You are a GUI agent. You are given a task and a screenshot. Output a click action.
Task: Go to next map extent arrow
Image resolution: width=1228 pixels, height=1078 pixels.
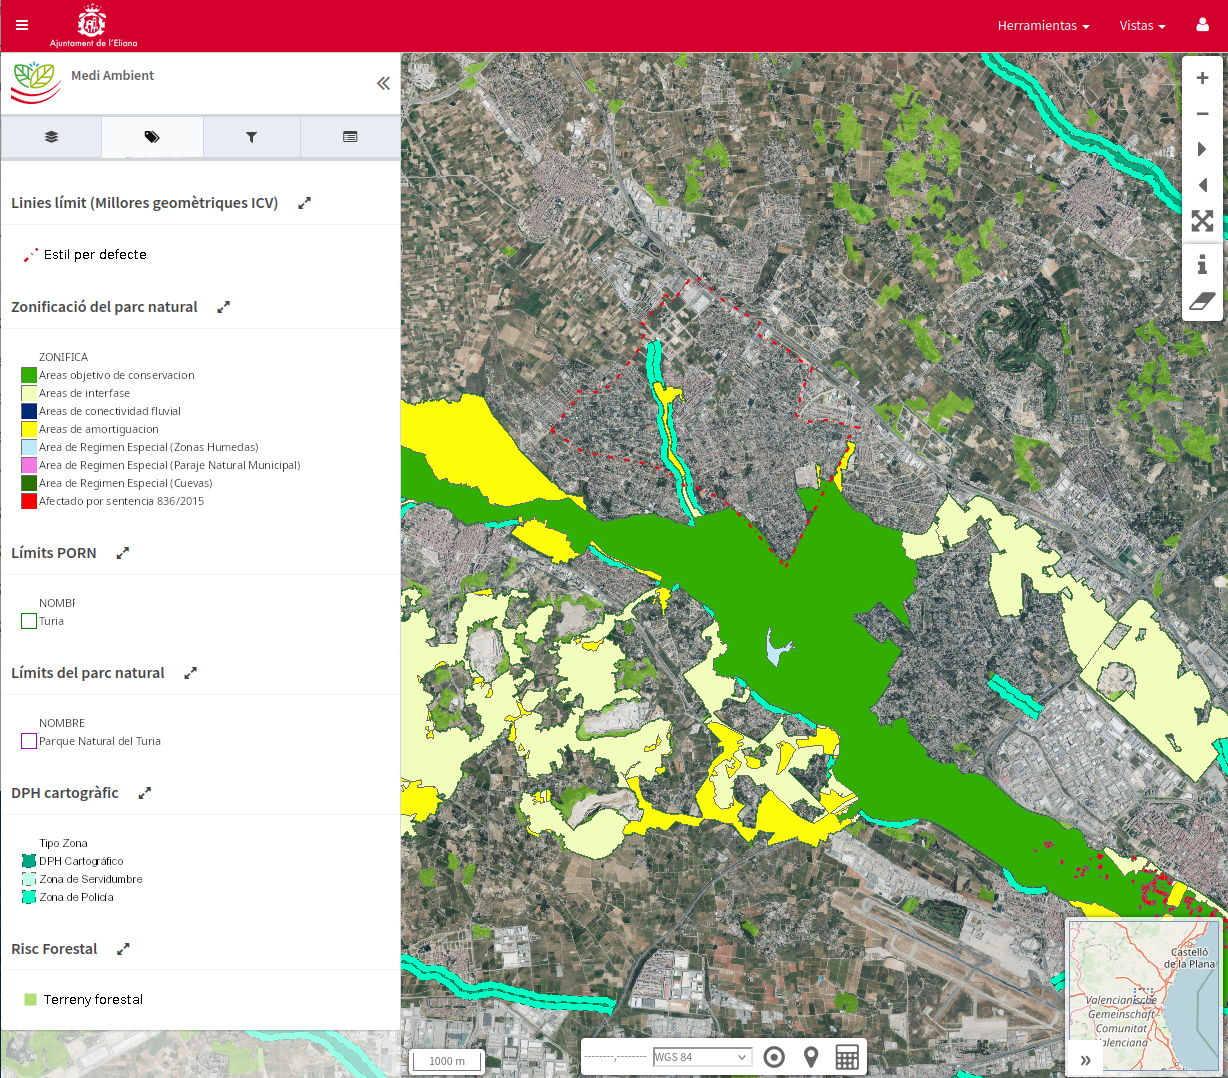(x=1202, y=149)
